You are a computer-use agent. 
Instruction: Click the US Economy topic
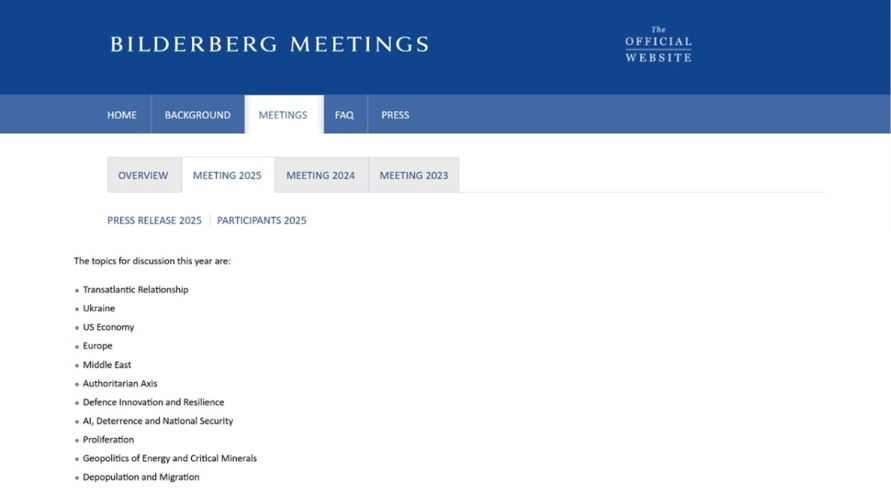pyautogui.click(x=109, y=327)
